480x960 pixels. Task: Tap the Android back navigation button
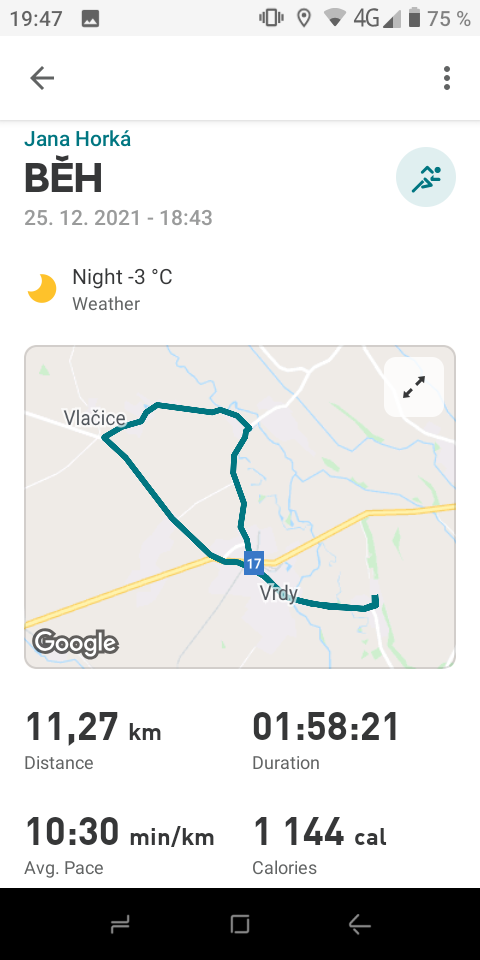tap(360, 924)
